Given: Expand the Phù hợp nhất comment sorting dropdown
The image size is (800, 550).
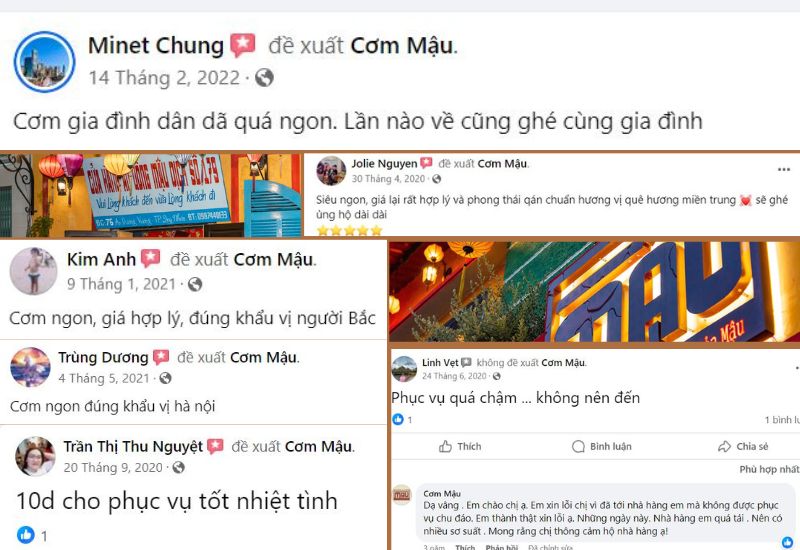Looking at the screenshot, I should (x=769, y=469).
